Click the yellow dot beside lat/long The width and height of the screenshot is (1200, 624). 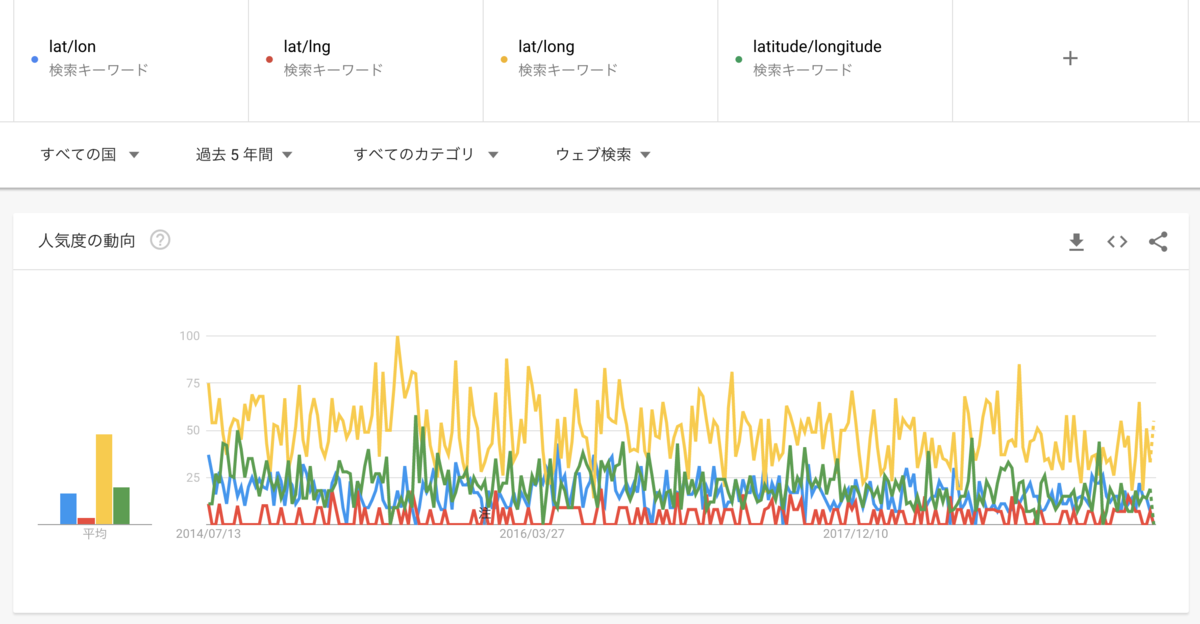point(504,59)
